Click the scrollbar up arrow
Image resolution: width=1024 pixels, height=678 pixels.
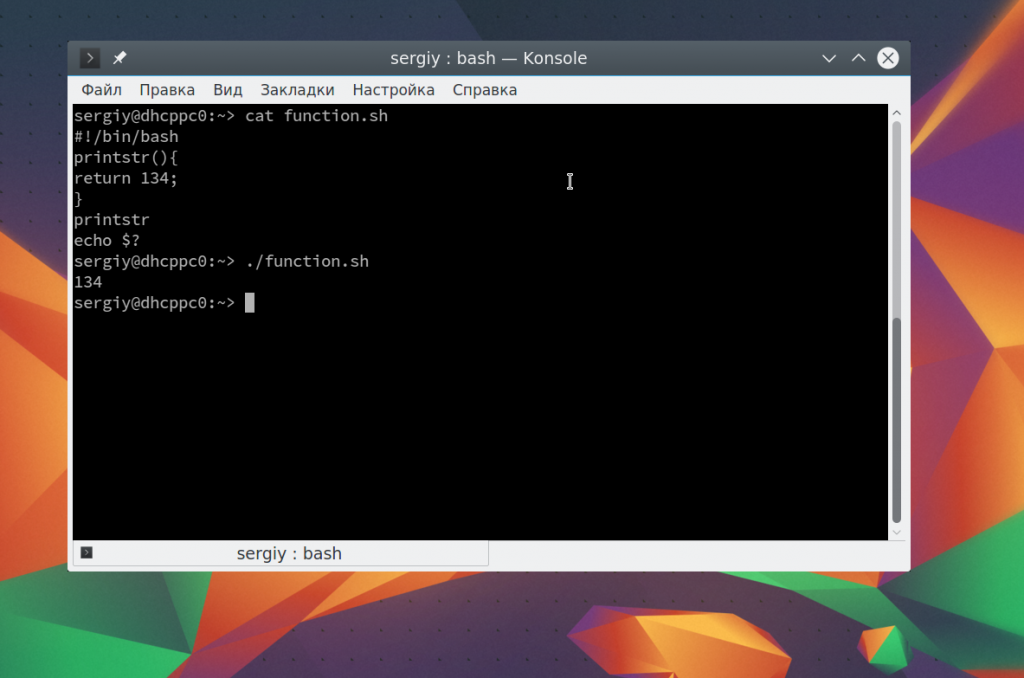coord(896,113)
